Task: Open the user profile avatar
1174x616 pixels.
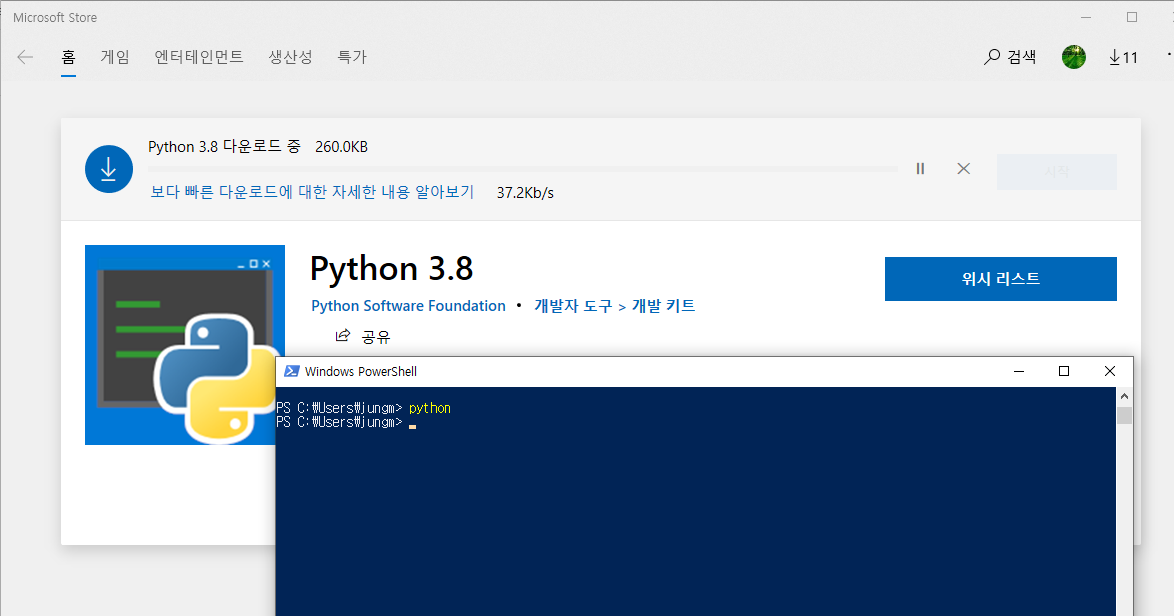Action: tap(1074, 57)
